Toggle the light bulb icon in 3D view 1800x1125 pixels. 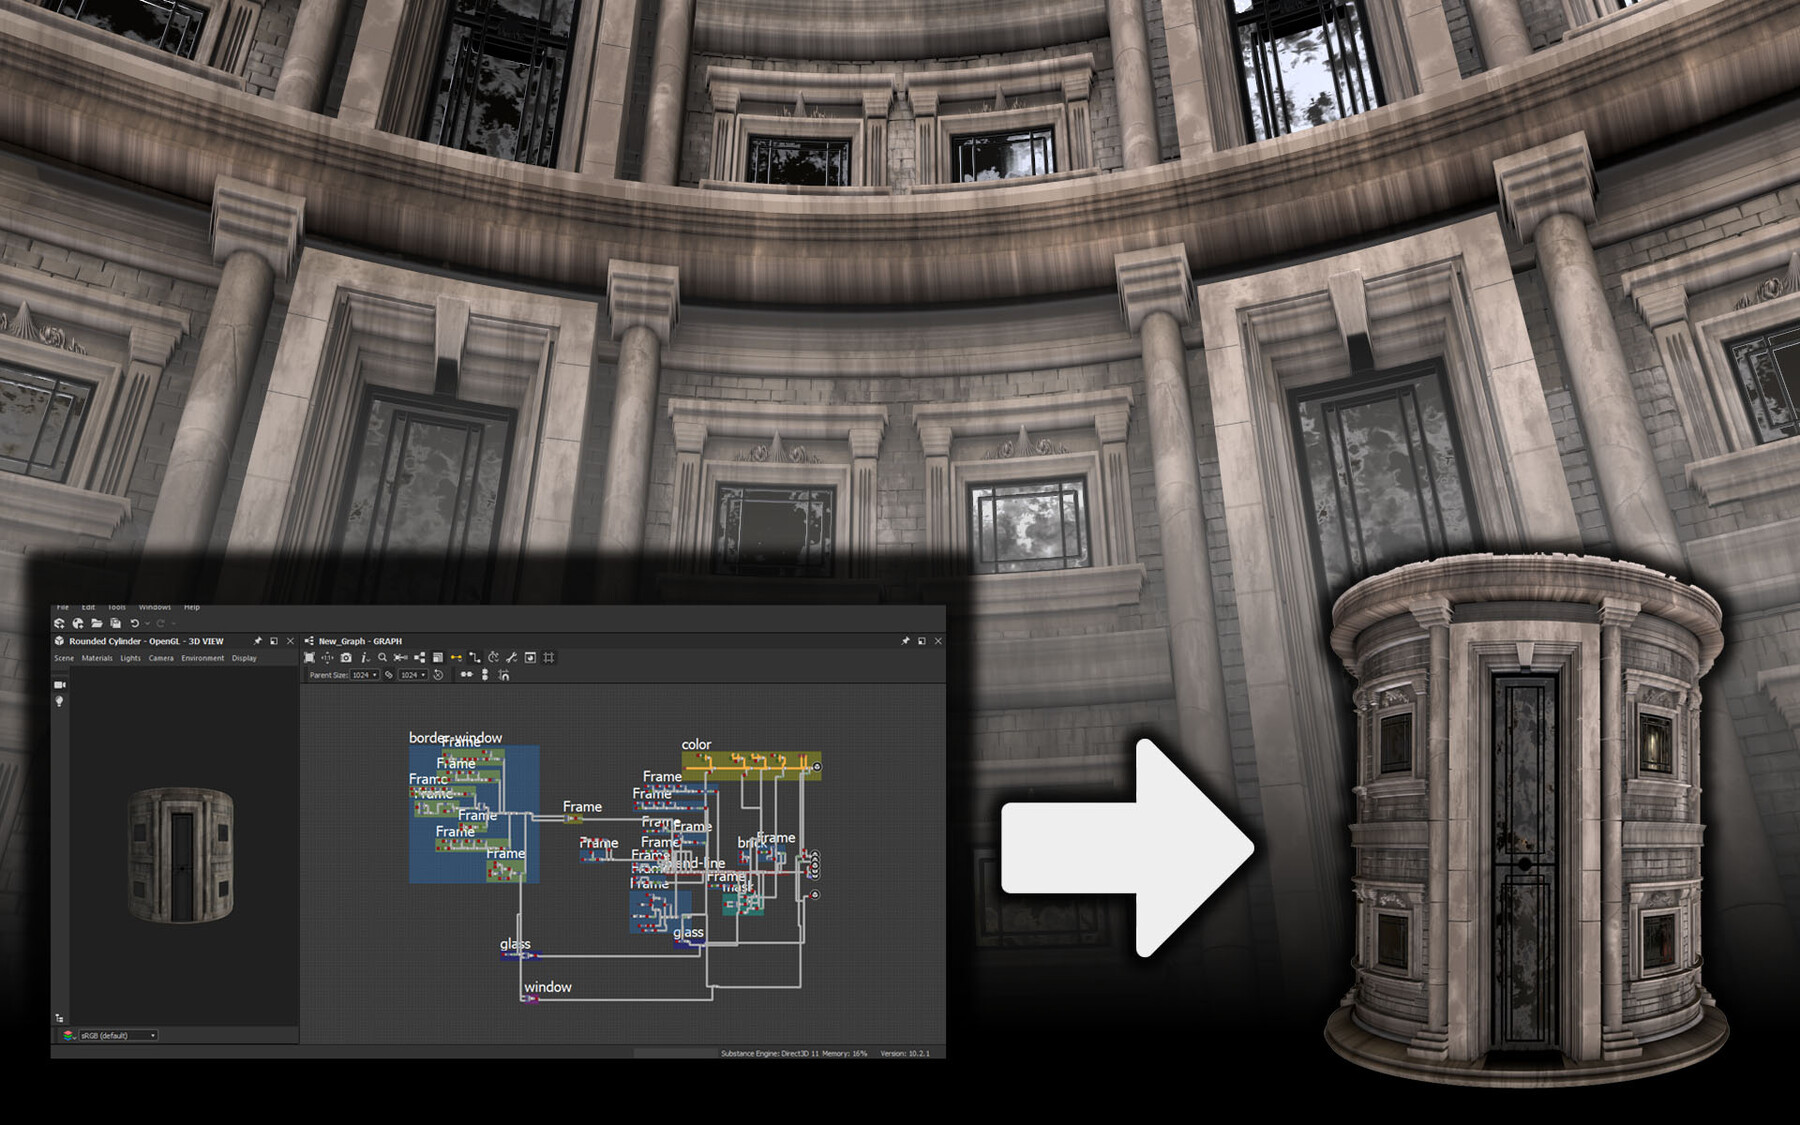click(60, 701)
